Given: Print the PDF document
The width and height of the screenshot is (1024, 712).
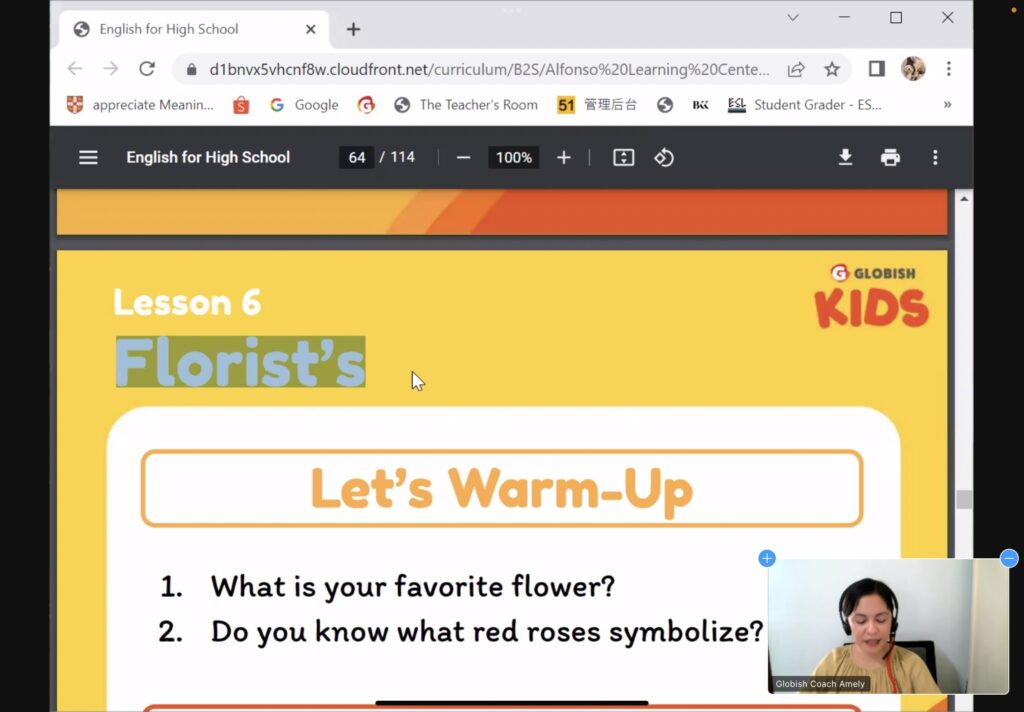Looking at the screenshot, I should pyautogui.click(x=890, y=157).
